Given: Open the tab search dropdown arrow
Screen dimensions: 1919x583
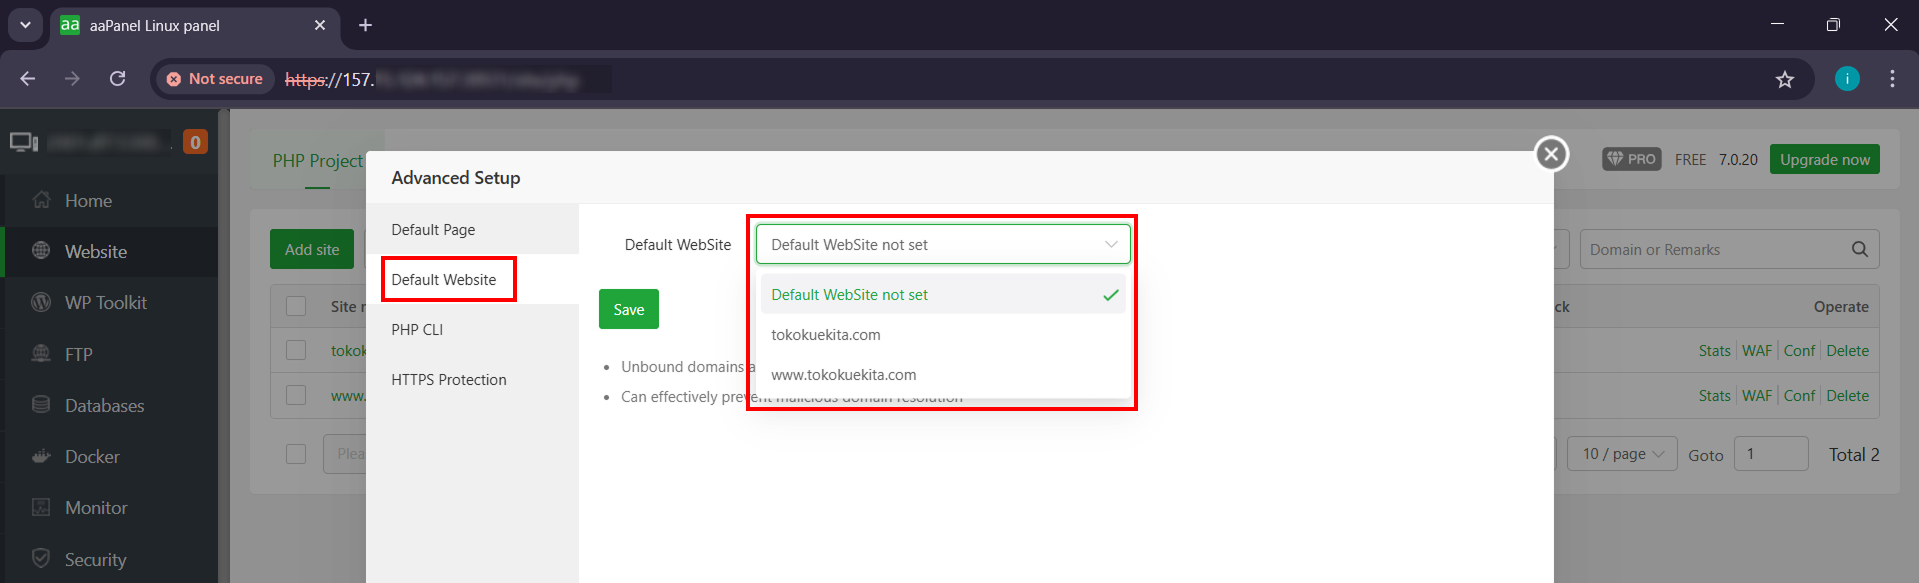Looking at the screenshot, I should coord(25,25).
